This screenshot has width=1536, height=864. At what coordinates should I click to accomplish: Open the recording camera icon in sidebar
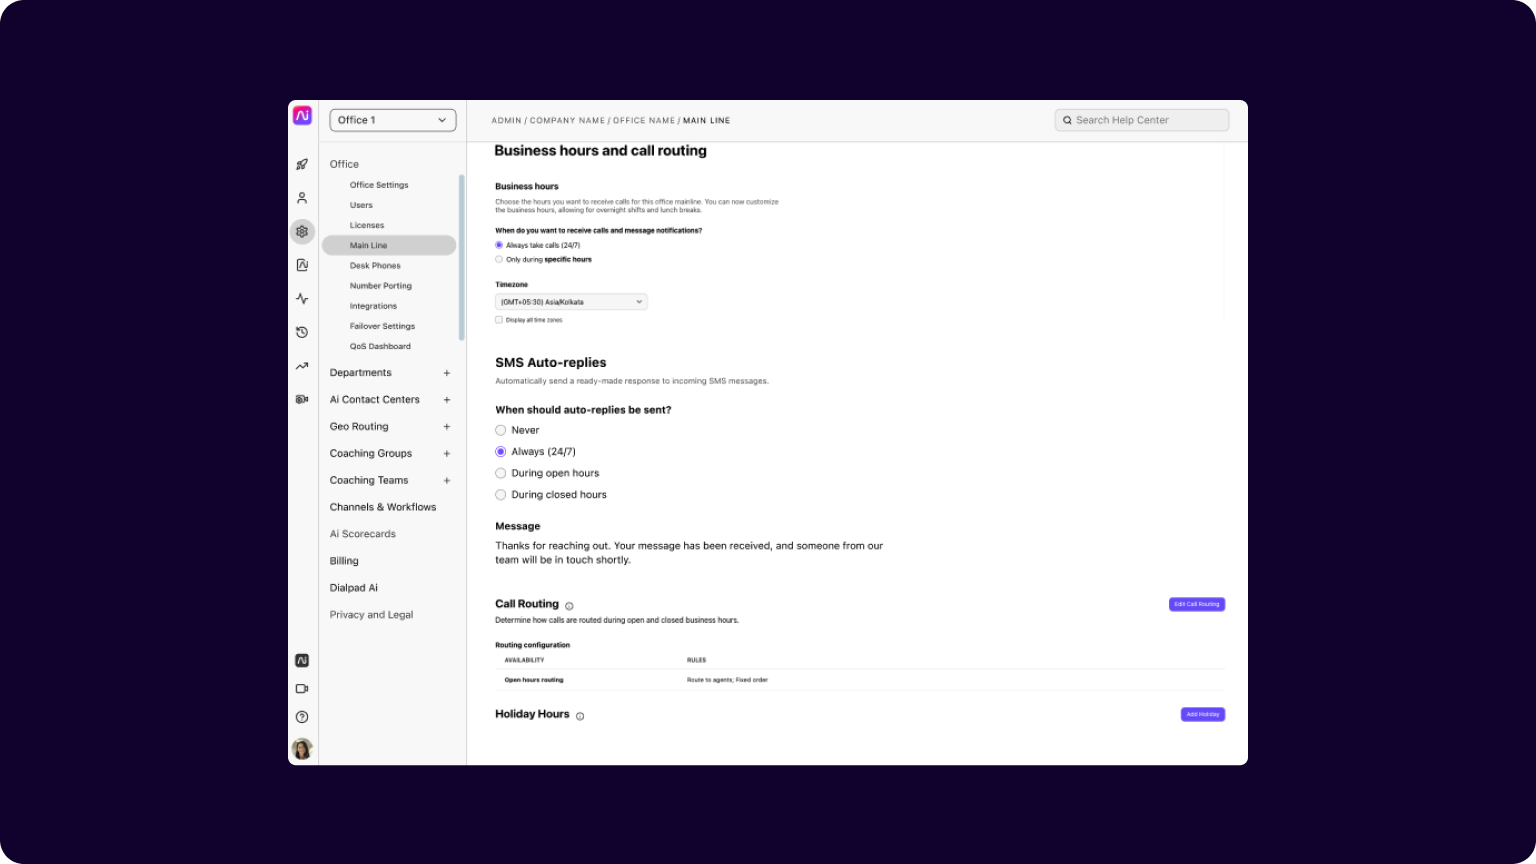(302, 399)
